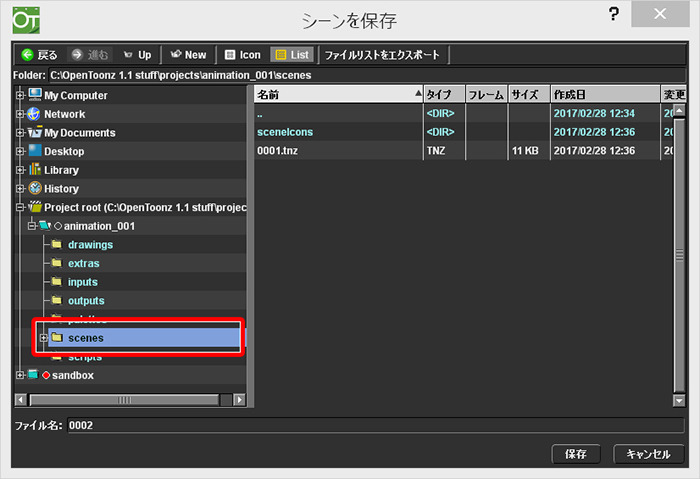
Task: Select the scenes folder label
Action: pos(86,338)
